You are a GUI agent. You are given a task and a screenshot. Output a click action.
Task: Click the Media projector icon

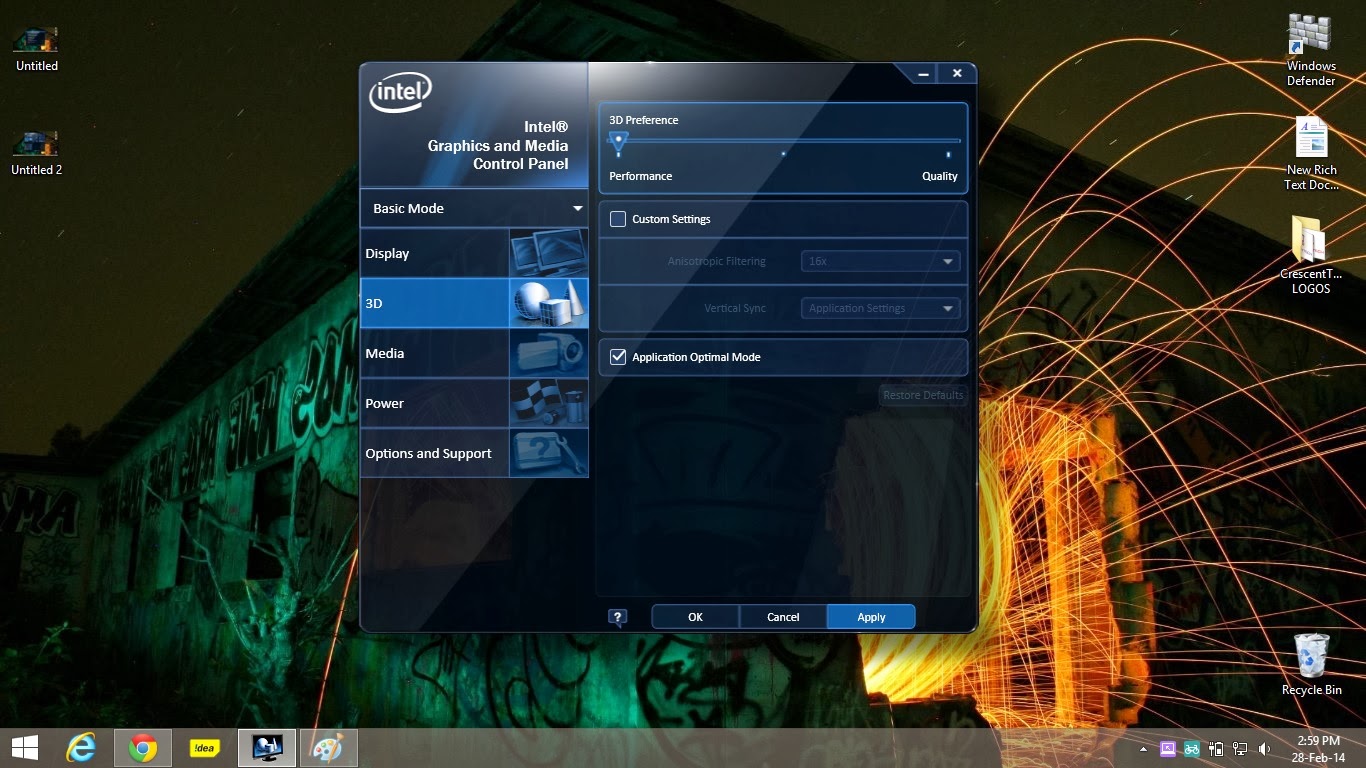tap(547, 353)
